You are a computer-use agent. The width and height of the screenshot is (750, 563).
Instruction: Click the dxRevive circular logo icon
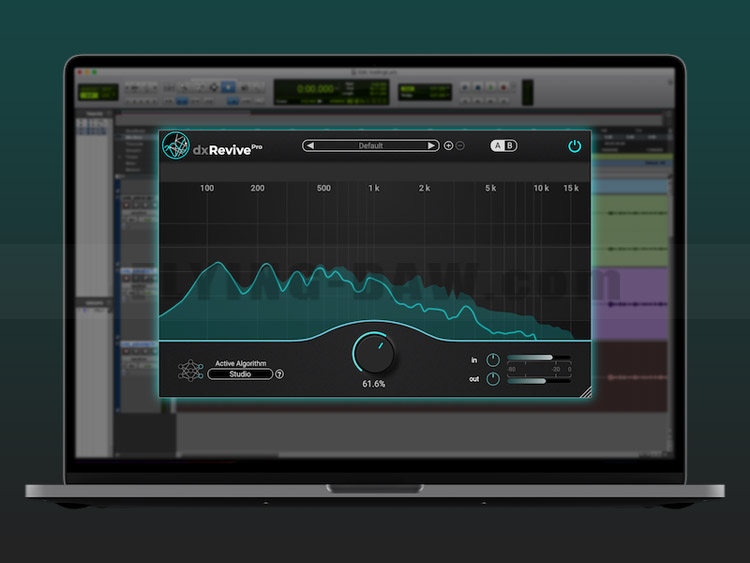point(176,145)
